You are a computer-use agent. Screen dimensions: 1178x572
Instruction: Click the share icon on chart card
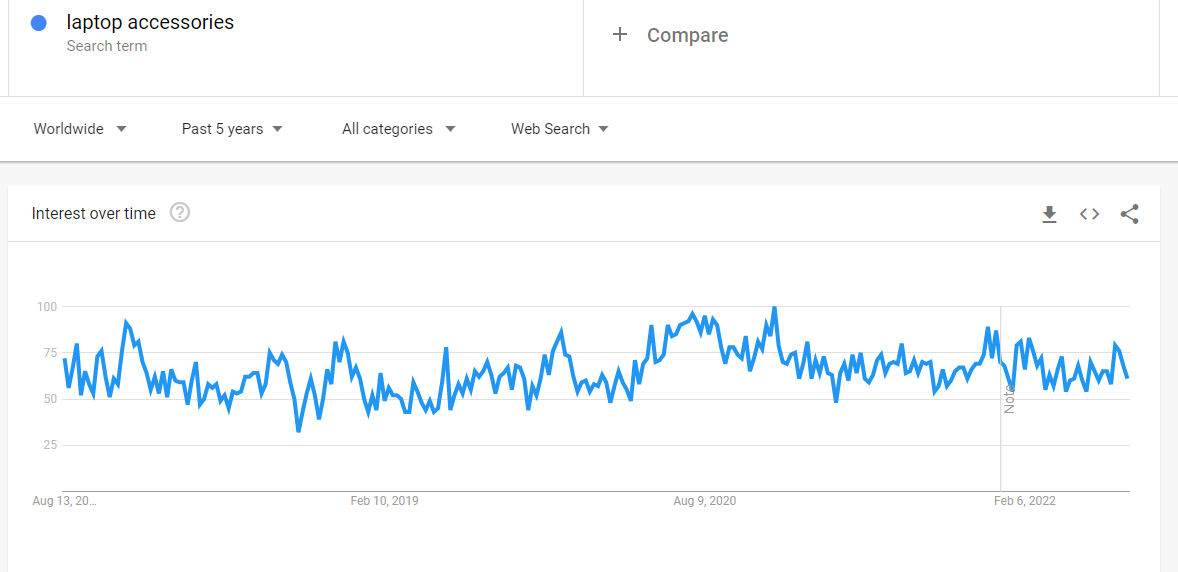pos(1129,214)
